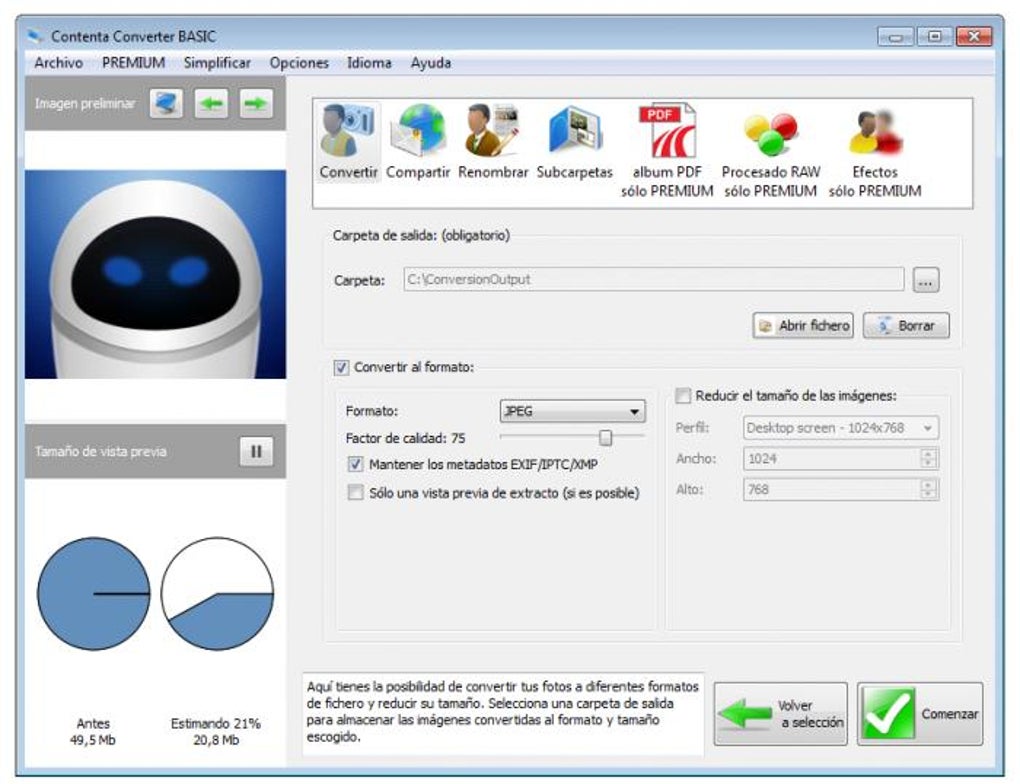This screenshot has height=784, width=1020.
Task: Pause the Tamaño de vista previa estimation
Action: click(256, 451)
